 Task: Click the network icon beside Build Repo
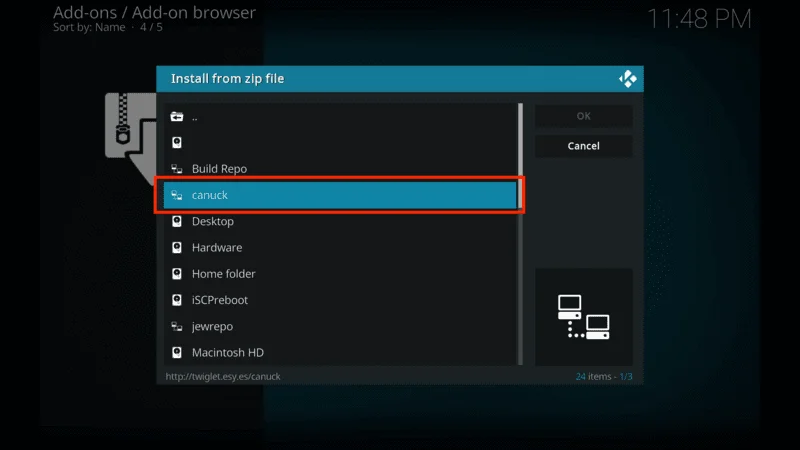tap(177, 169)
